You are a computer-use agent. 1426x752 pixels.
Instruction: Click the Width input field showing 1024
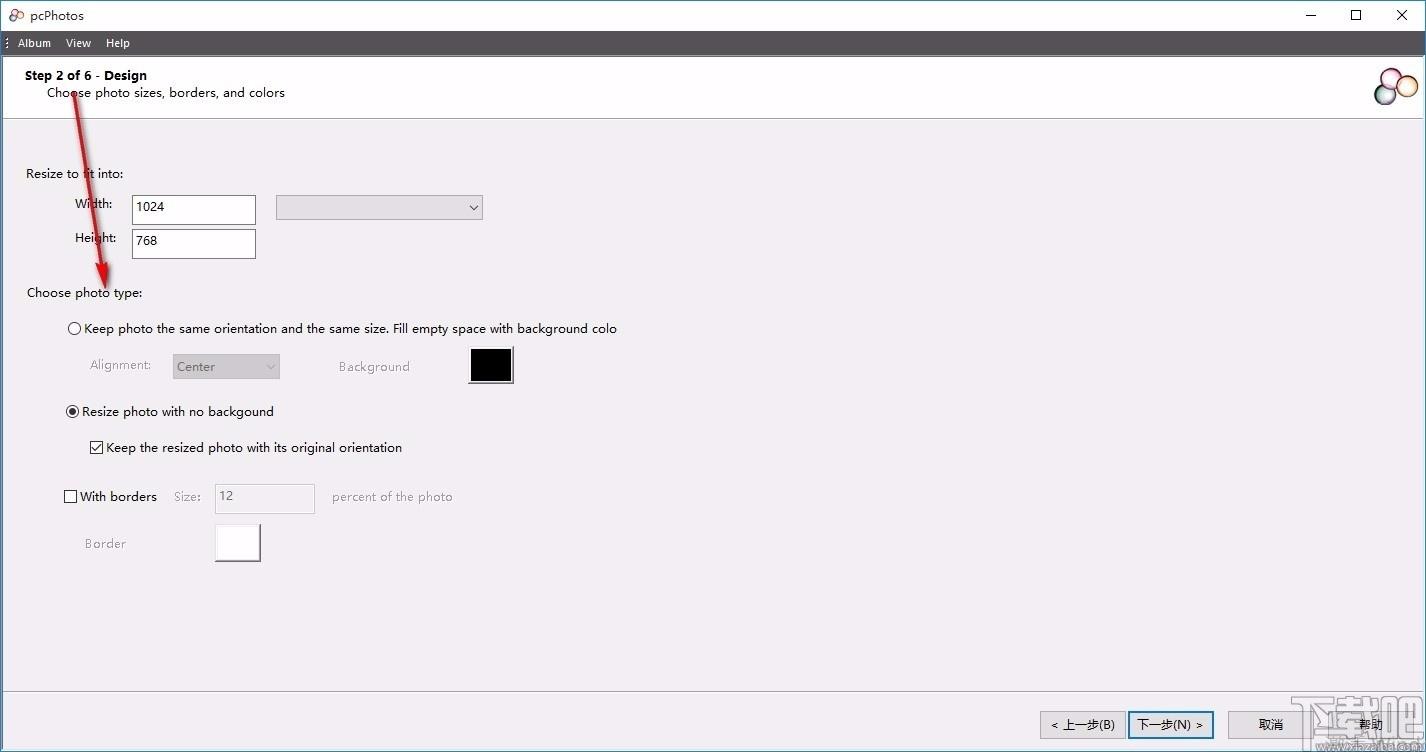pyautogui.click(x=194, y=210)
